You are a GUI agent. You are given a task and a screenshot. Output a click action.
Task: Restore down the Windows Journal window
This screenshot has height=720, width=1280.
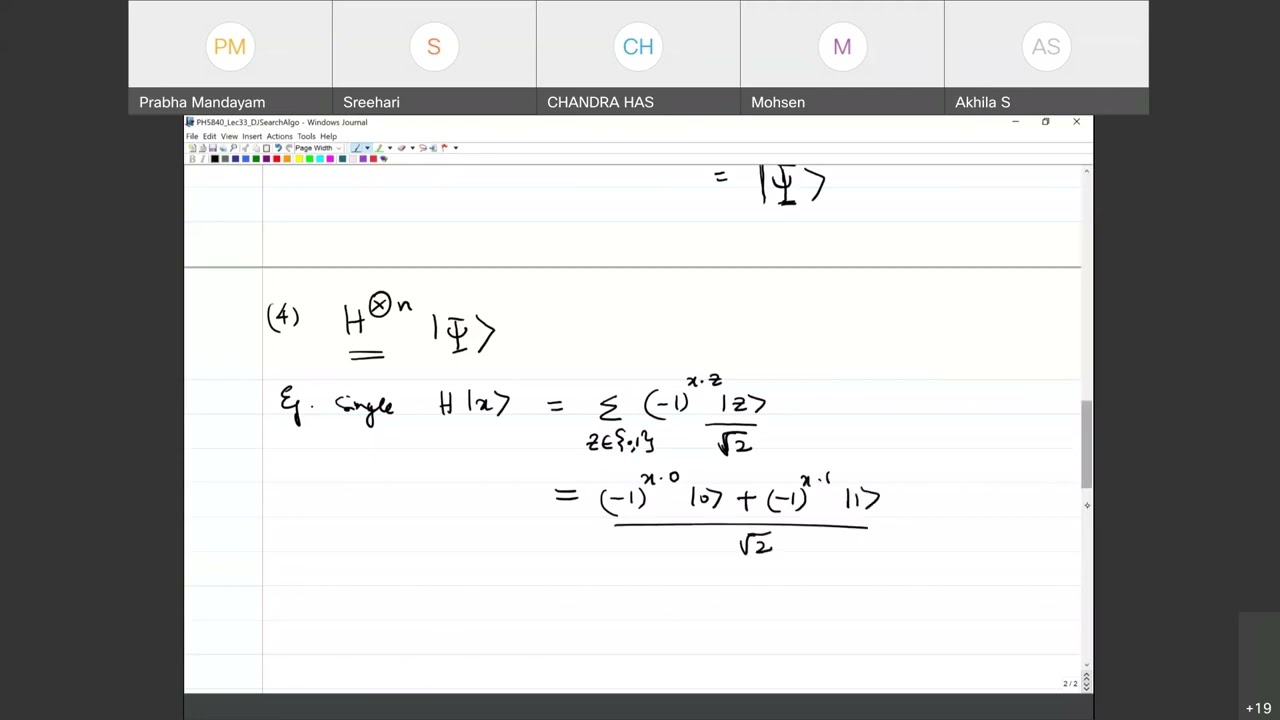[1046, 122]
